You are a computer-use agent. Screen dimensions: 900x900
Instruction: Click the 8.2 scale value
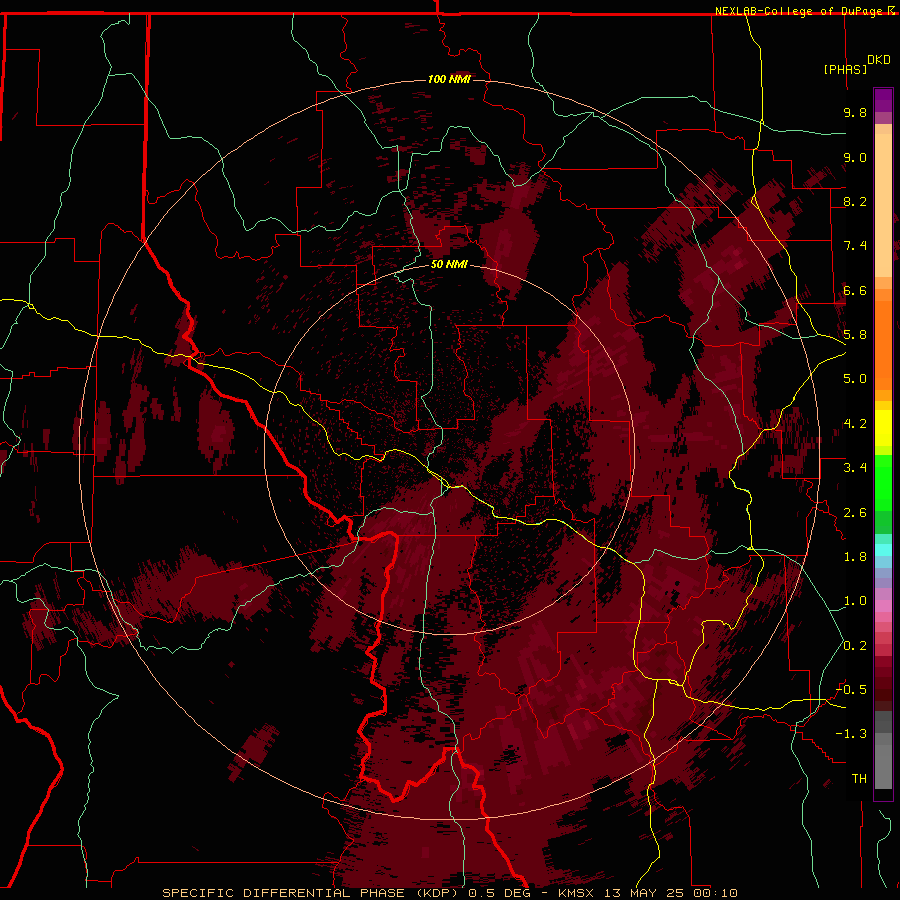tap(855, 201)
